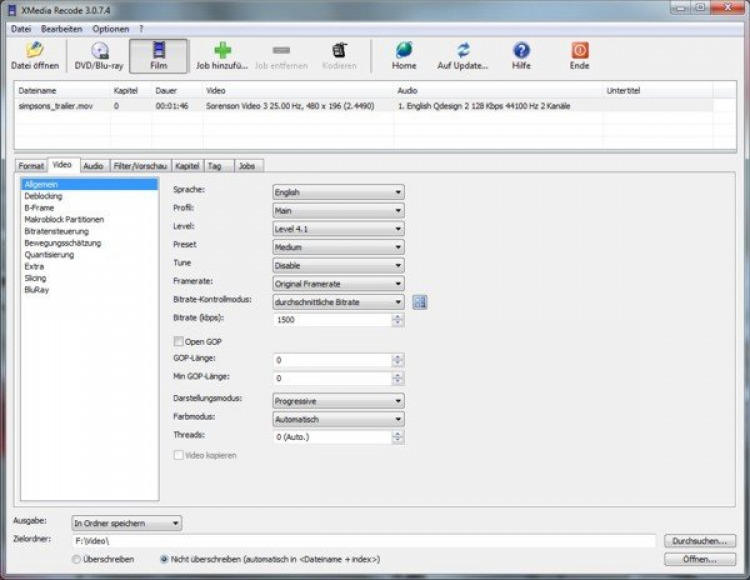Expand the Profil dropdown
This screenshot has height=580, width=750.
[338, 210]
